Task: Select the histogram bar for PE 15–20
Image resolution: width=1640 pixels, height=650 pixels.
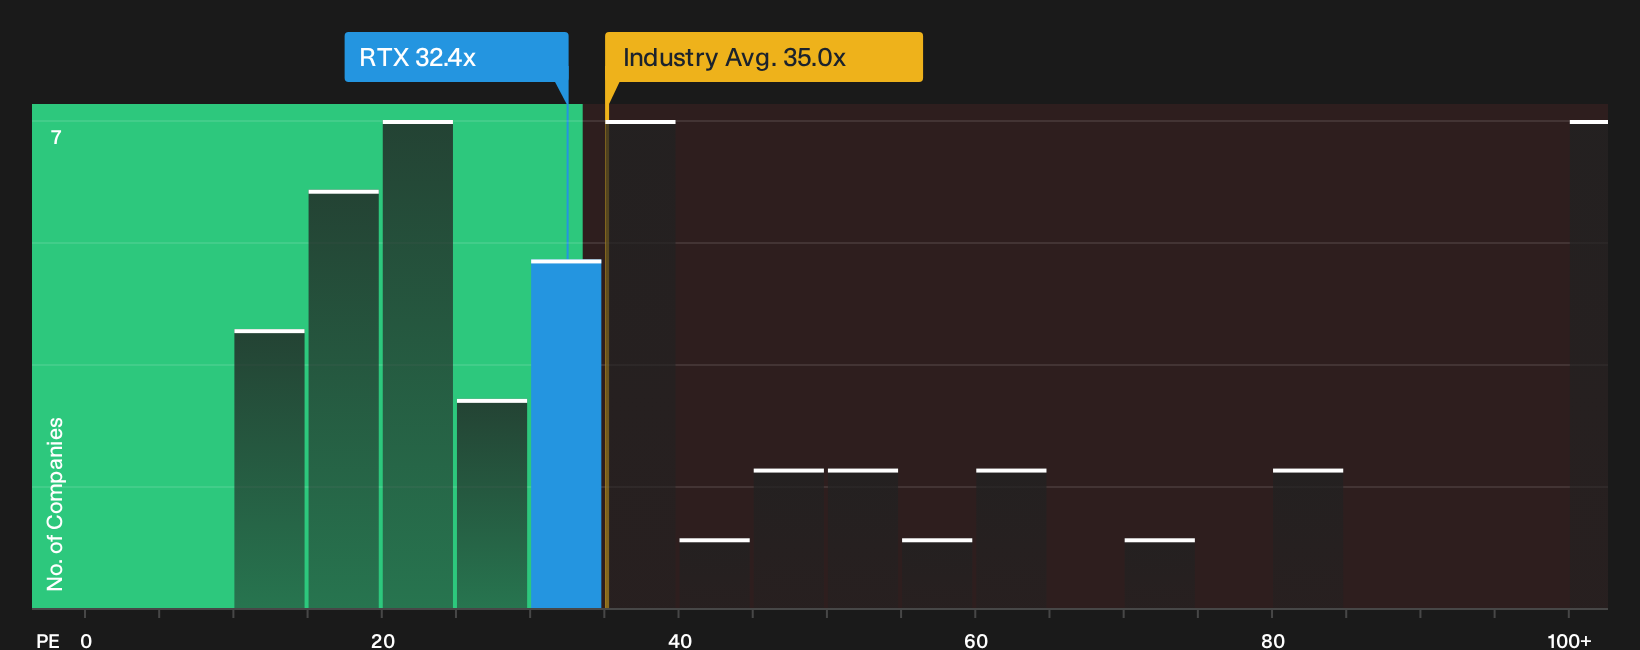Action: [x=344, y=399]
